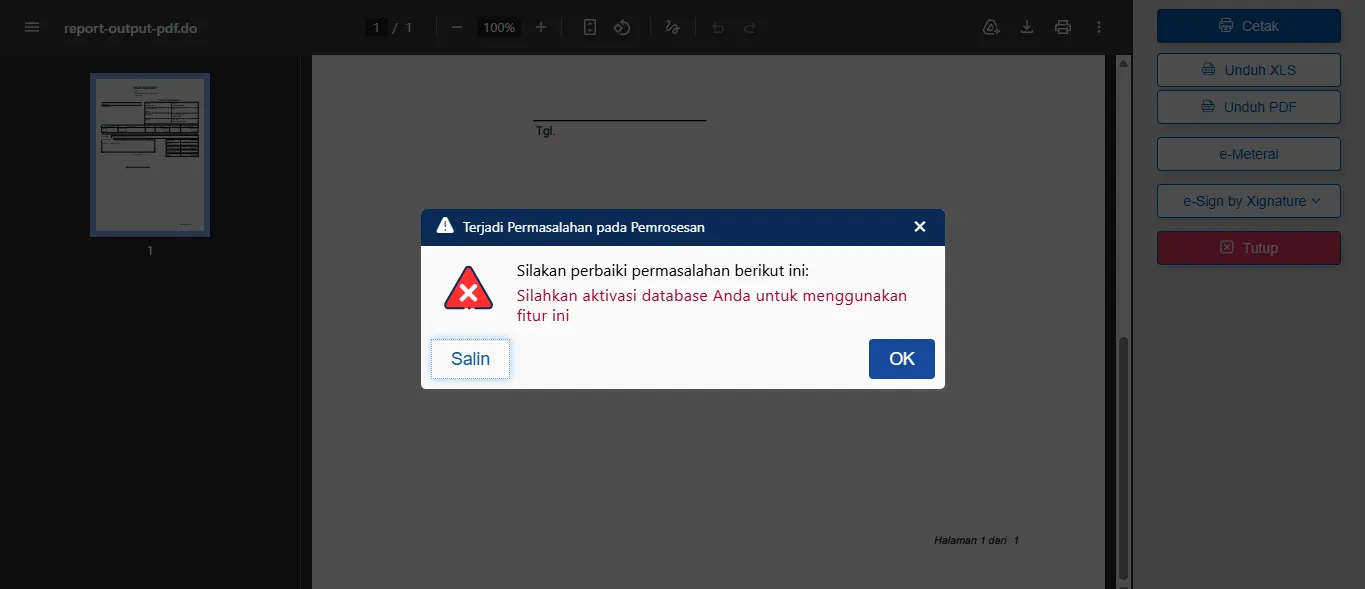This screenshot has height=589, width=1365.
Task: Download the PDF using toolbar icon
Action: [x=1027, y=27]
